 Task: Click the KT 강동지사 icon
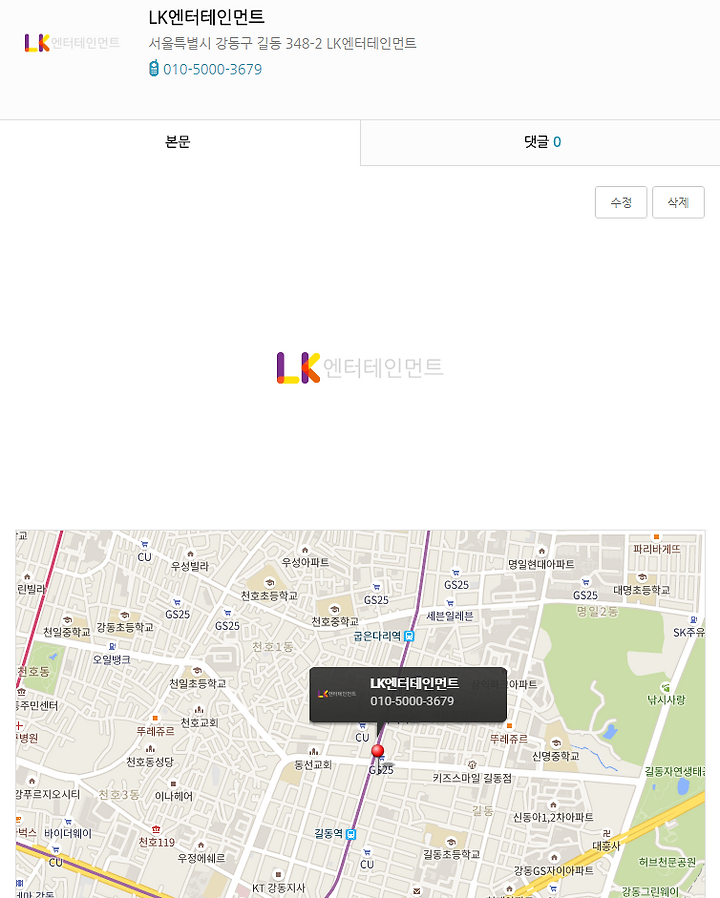pyautogui.click(x=278, y=875)
